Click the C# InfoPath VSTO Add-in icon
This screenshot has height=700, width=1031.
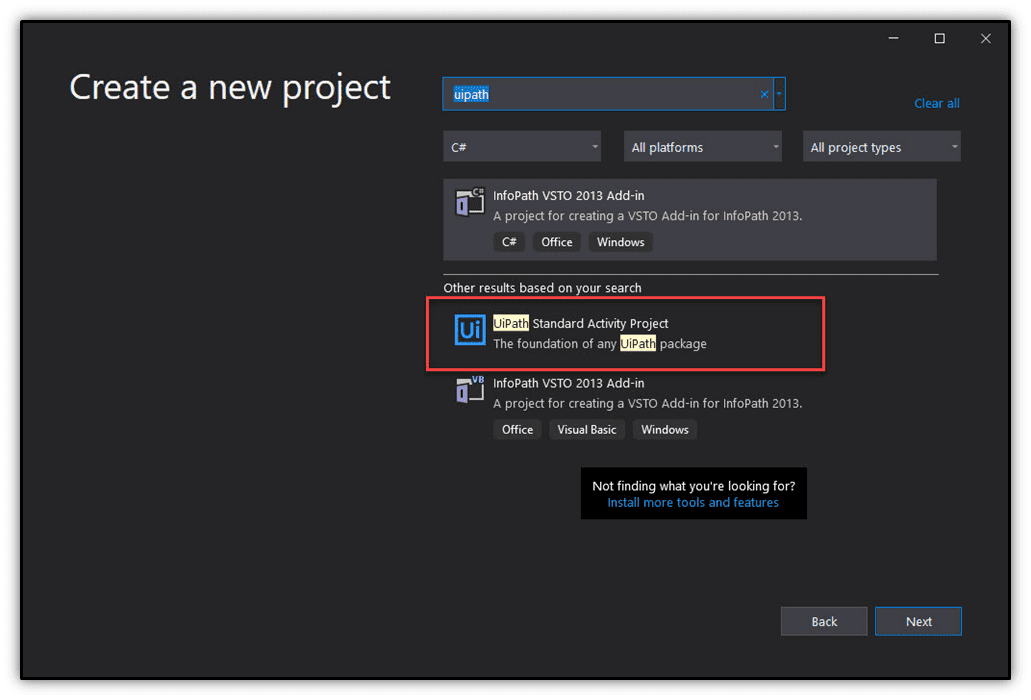469,201
